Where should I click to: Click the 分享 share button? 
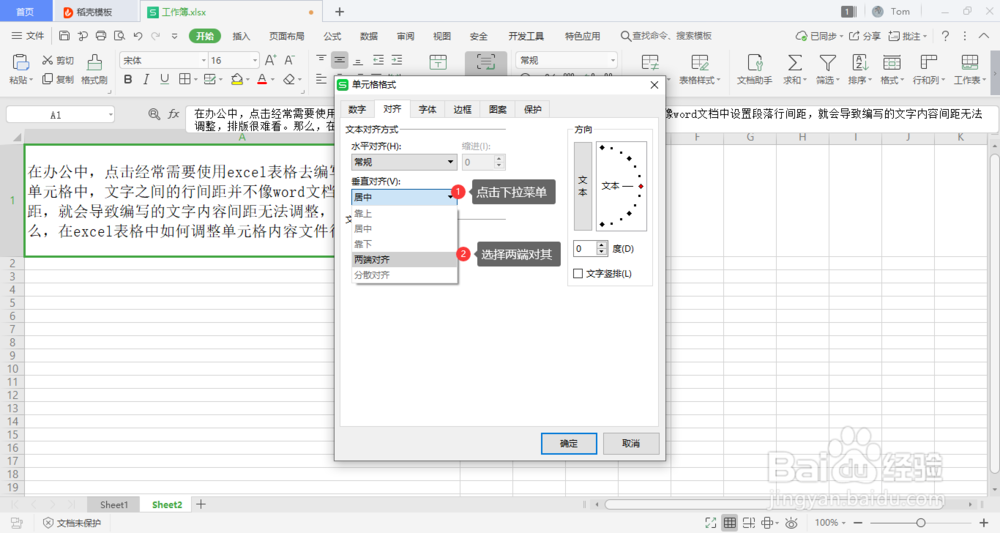[x=865, y=36]
